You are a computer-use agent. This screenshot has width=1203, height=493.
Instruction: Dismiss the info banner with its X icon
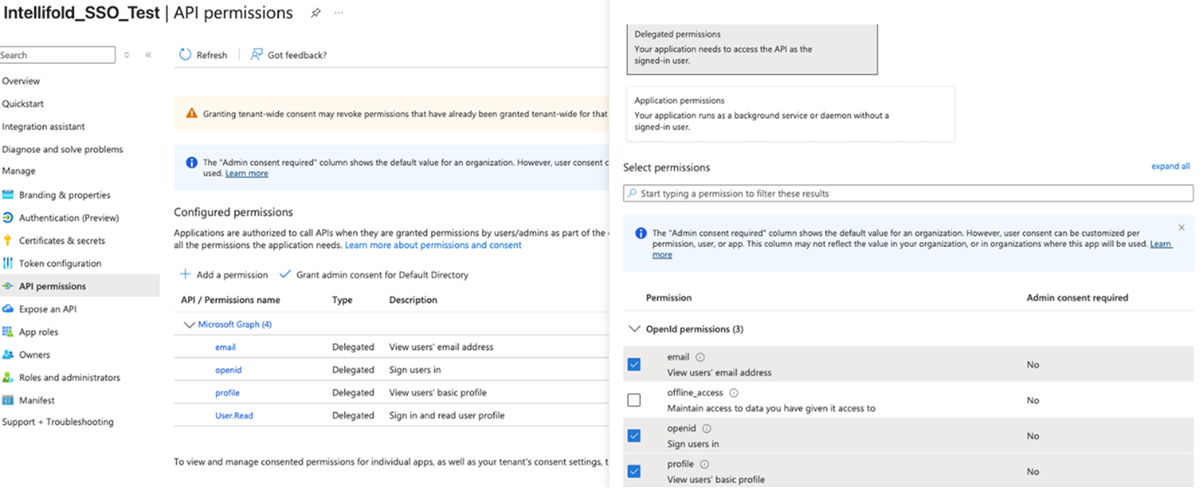coord(1181,228)
